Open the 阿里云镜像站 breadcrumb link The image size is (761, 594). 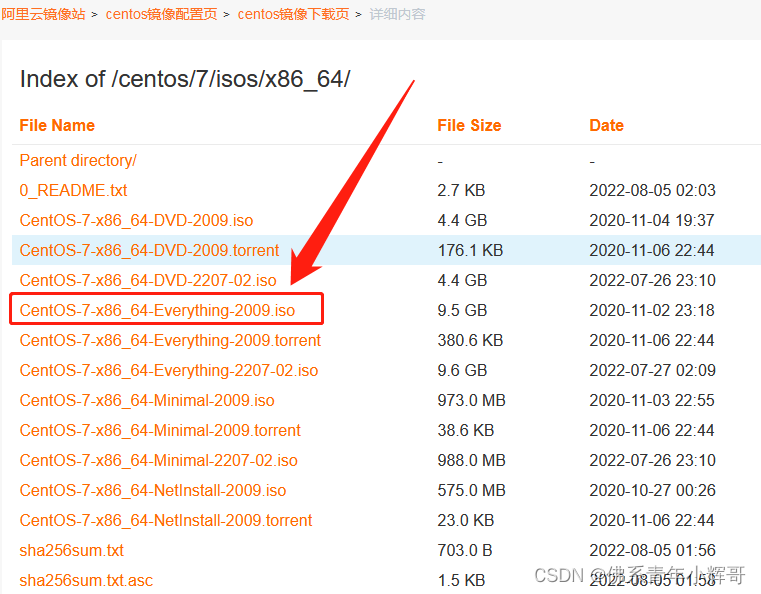43,14
